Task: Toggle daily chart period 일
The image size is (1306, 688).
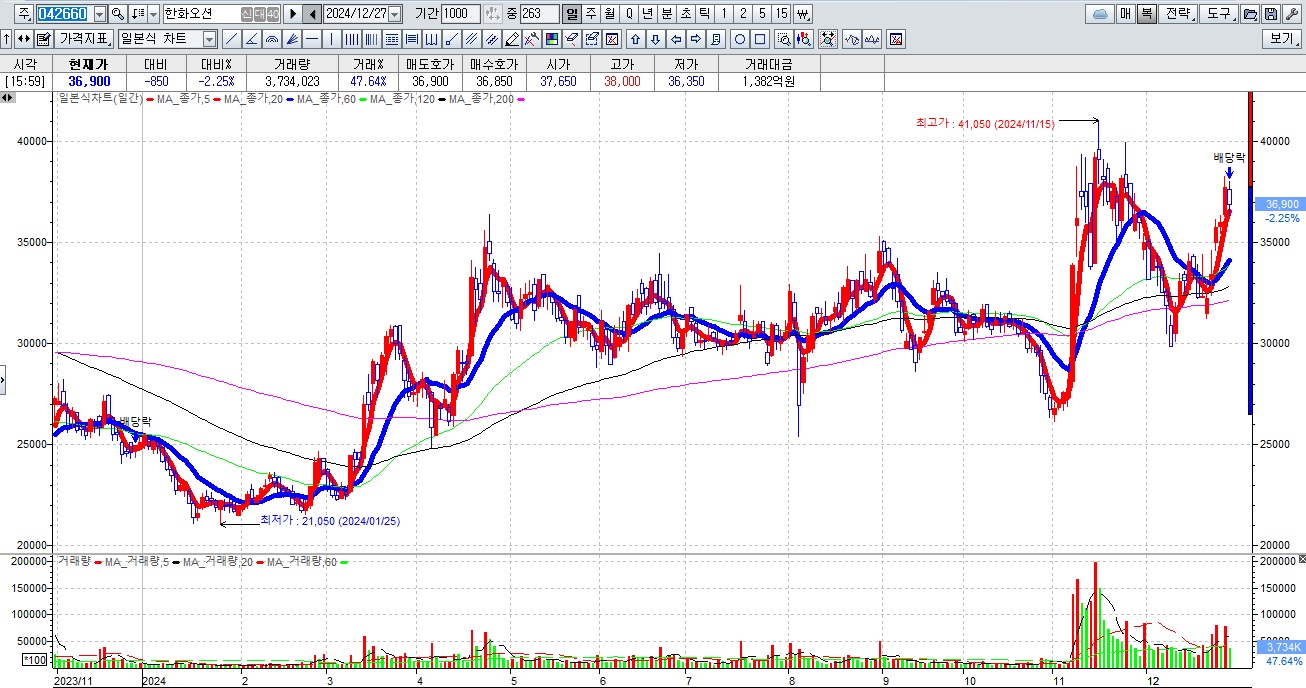Action: 571,14
